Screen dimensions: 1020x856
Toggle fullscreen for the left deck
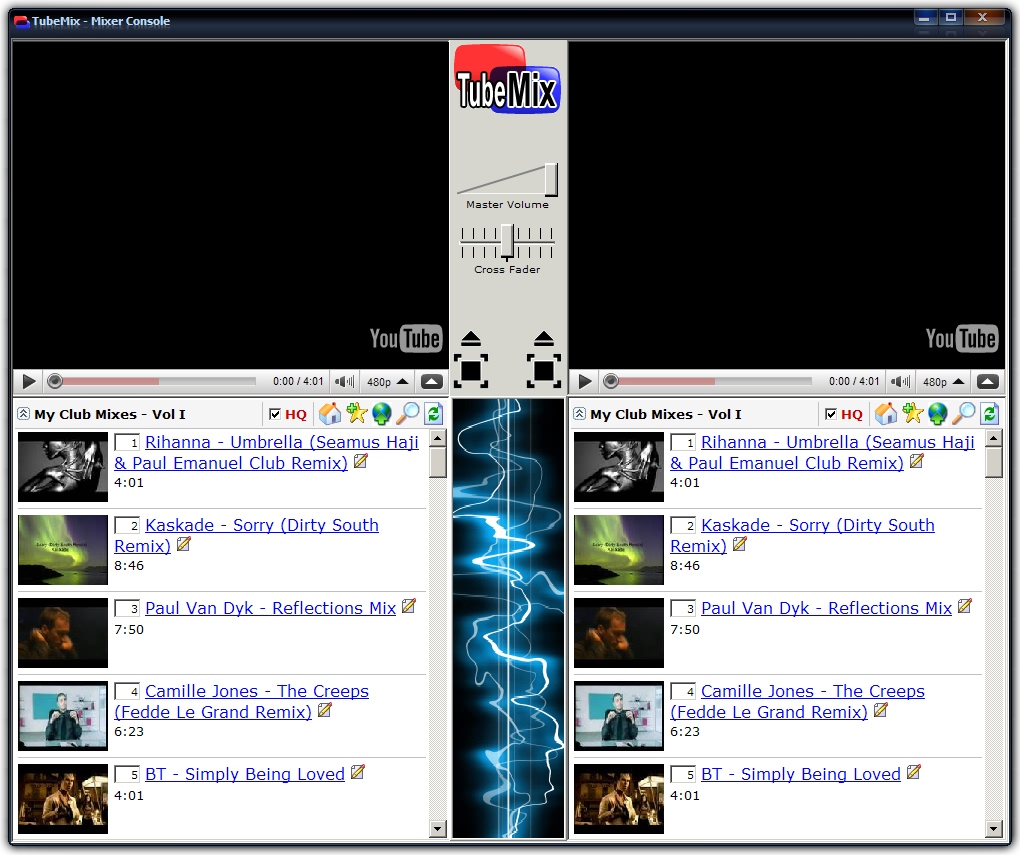[471, 371]
